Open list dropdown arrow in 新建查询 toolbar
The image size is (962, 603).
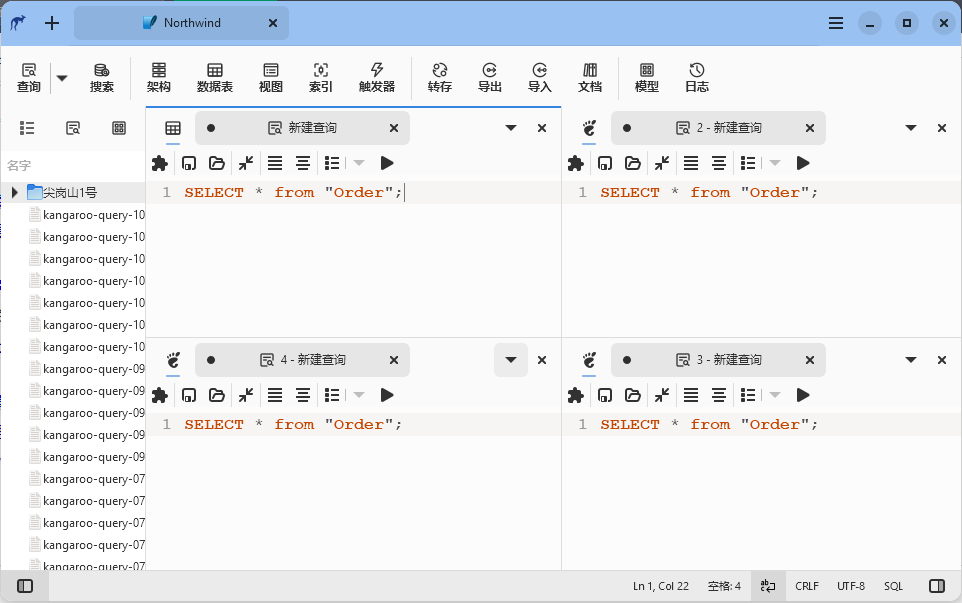tap(359, 163)
